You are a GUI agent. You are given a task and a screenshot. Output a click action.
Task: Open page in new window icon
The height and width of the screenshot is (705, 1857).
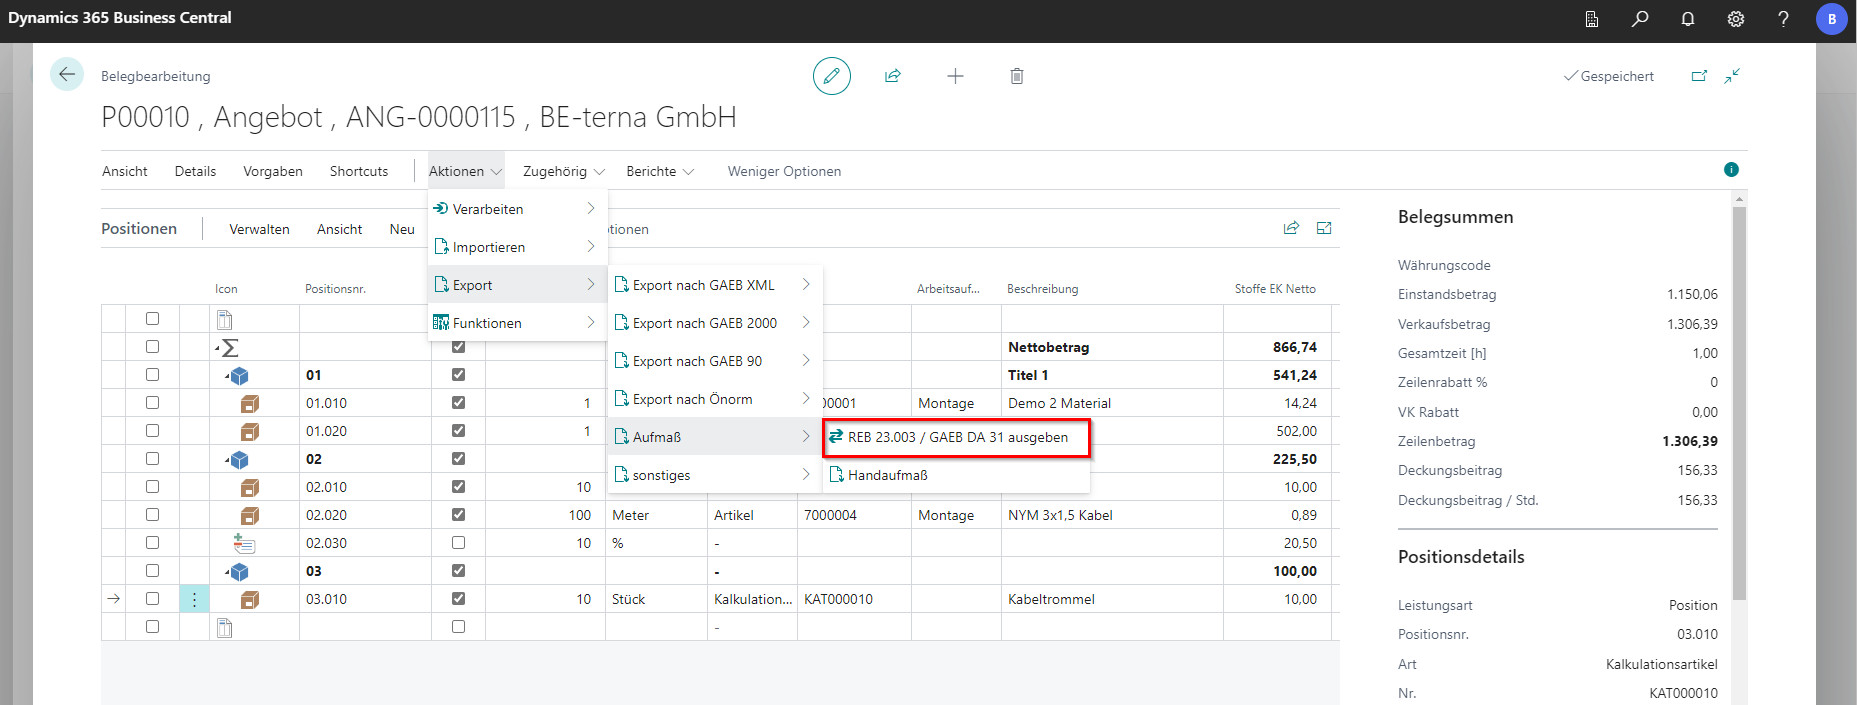(x=1699, y=76)
